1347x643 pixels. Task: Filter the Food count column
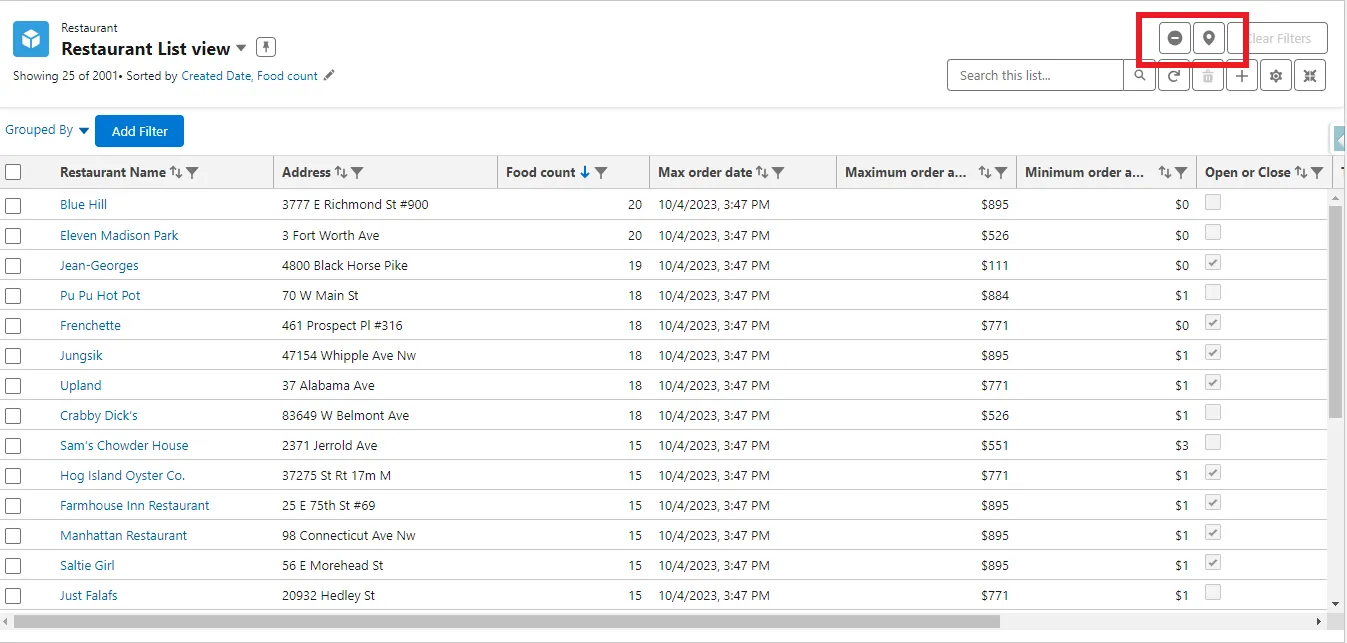(x=601, y=172)
